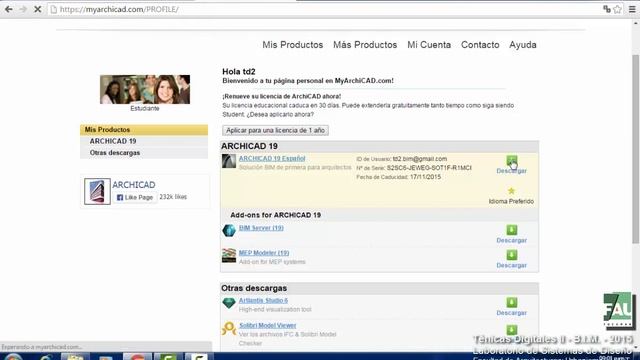Click Aplicar para una licencia de 1 año

[x=276, y=130]
